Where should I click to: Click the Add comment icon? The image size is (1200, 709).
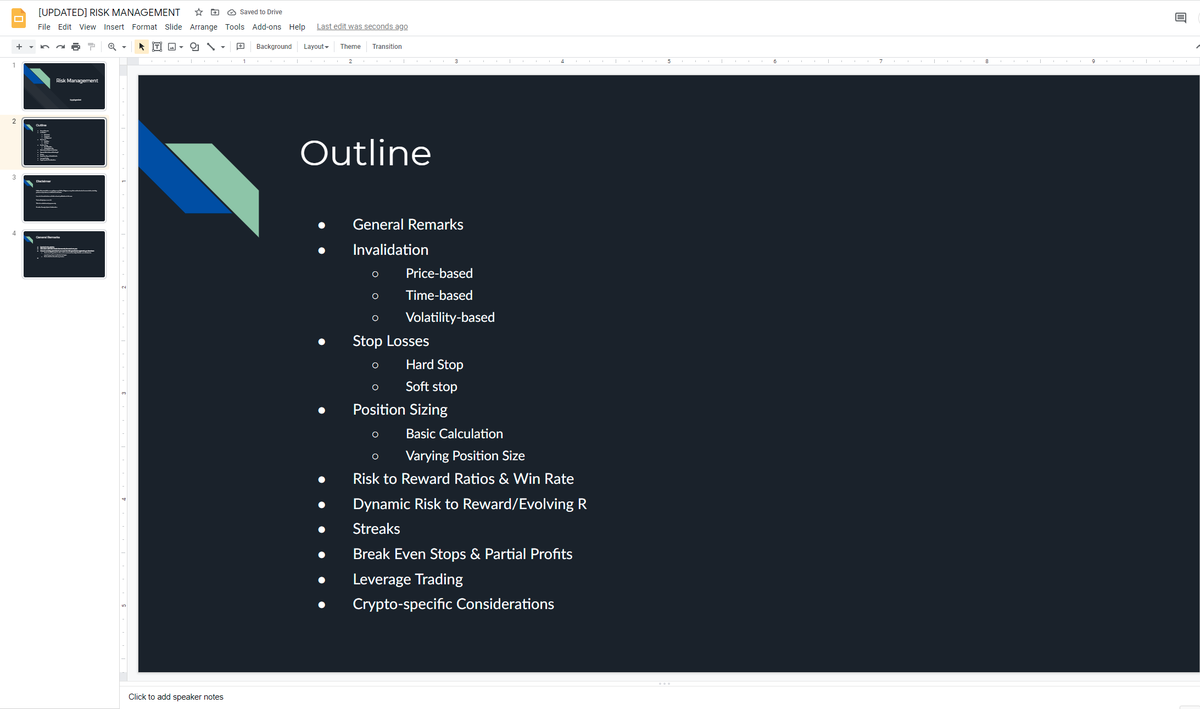coord(240,46)
